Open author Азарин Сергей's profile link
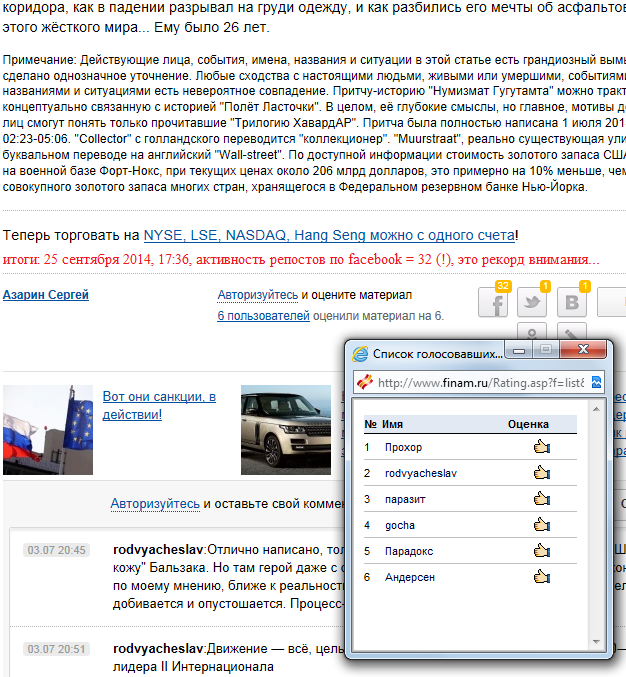This screenshot has height=677, width=626. tap(46, 295)
